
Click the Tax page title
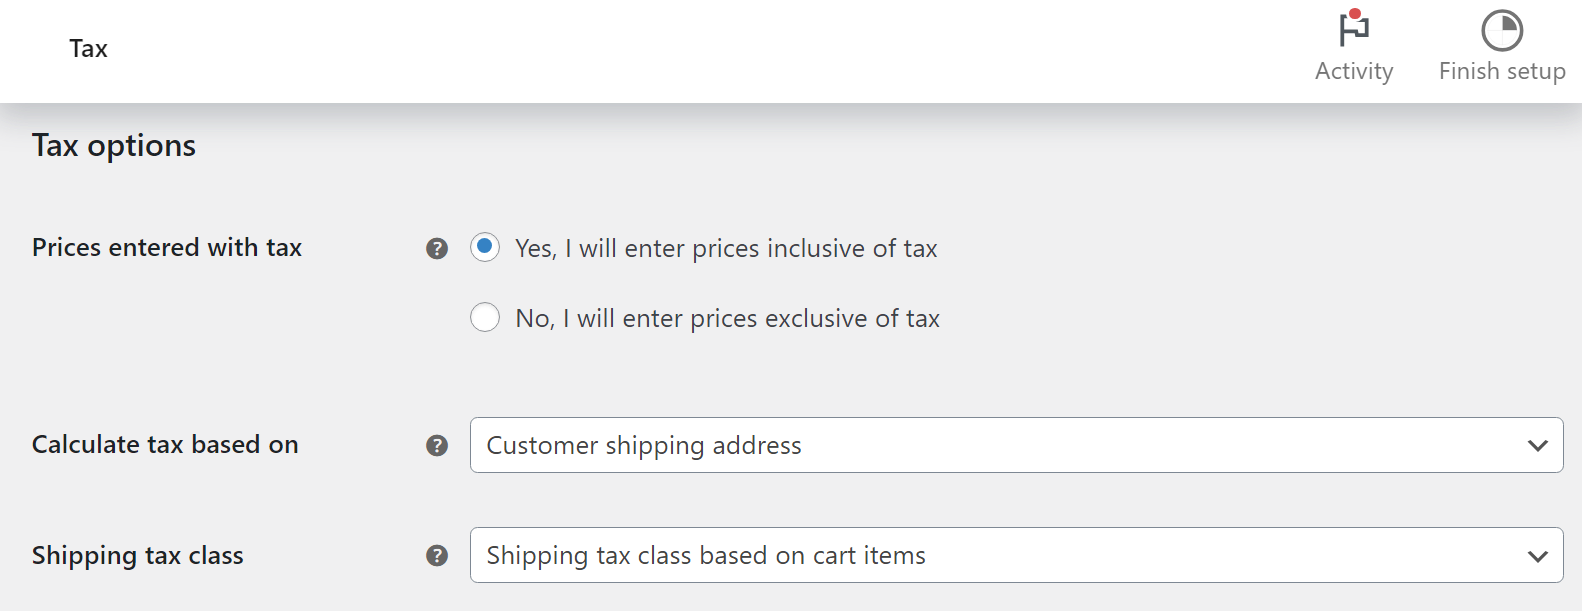click(x=88, y=47)
